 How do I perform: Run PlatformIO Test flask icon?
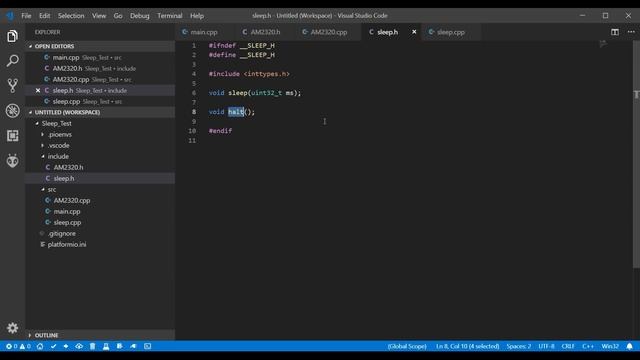click(x=106, y=346)
